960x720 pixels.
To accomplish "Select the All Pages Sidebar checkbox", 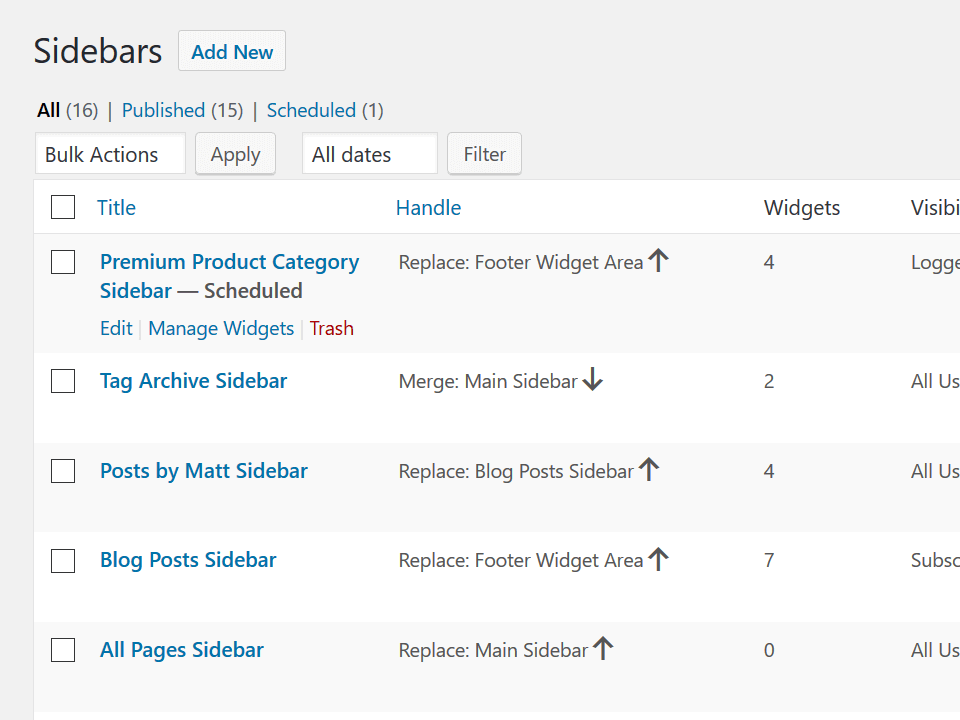I will click(62, 650).
